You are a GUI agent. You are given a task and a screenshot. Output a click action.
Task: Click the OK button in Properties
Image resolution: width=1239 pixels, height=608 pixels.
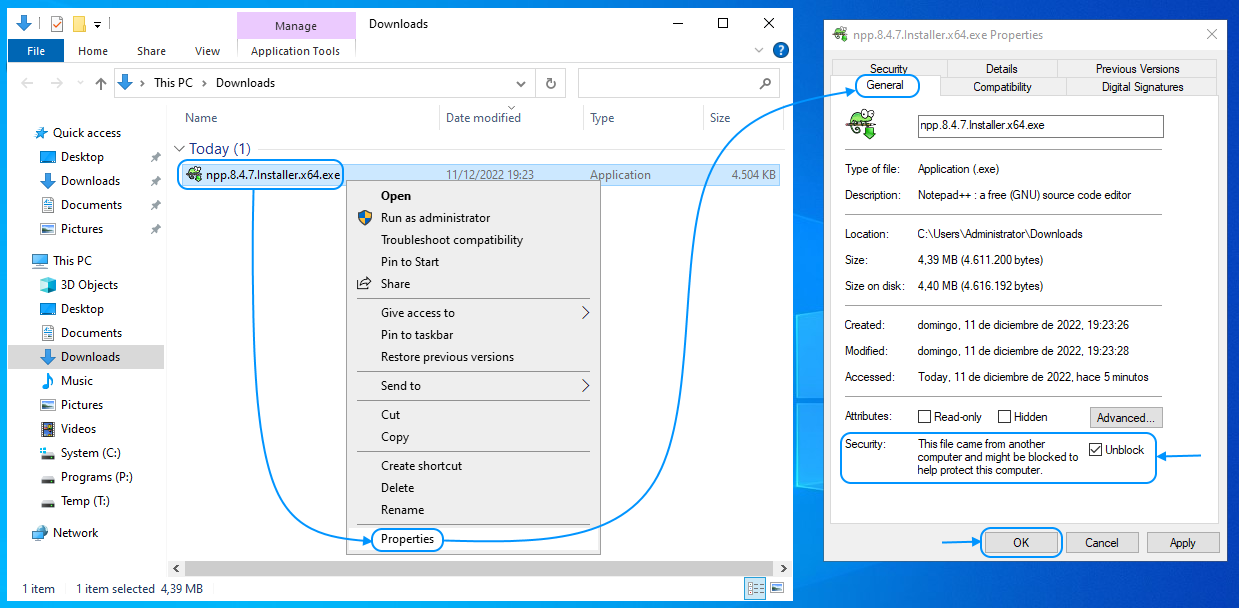(x=1020, y=543)
